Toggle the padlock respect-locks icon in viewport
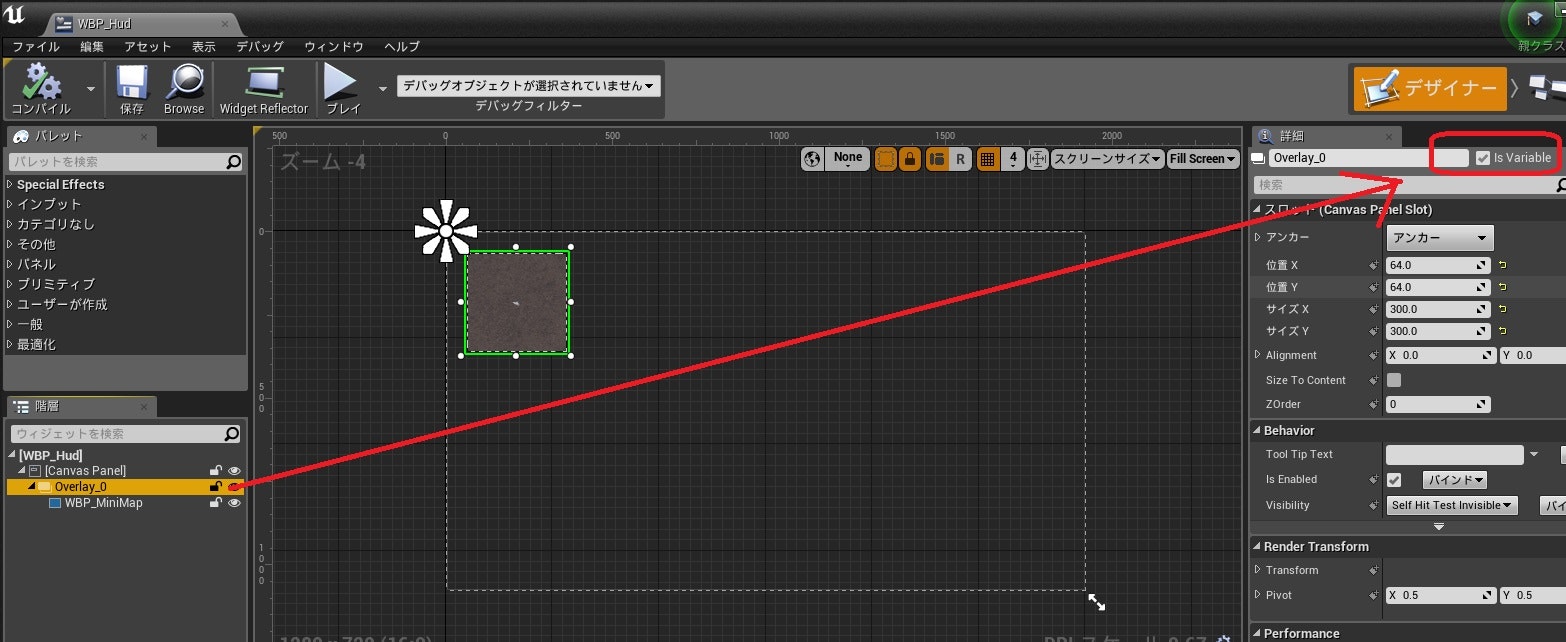The image size is (1566, 642). (910, 158)
